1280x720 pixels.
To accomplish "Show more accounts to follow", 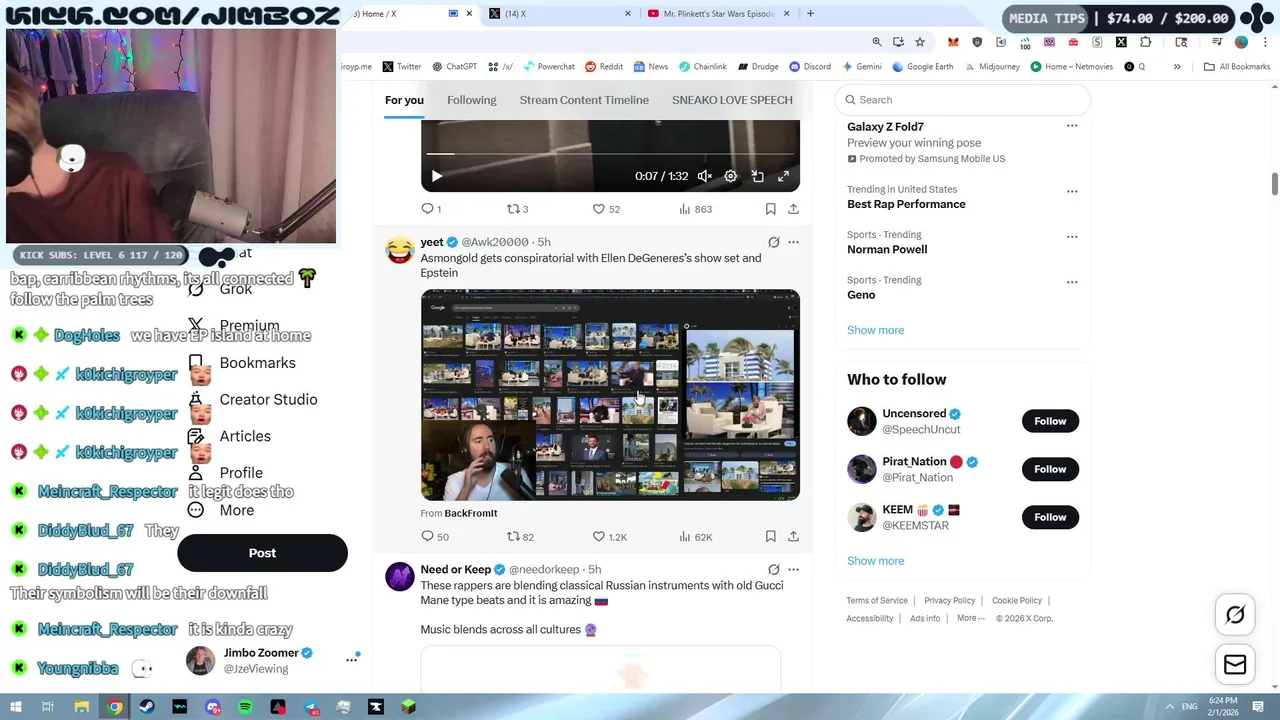I will tap(875, 561).
